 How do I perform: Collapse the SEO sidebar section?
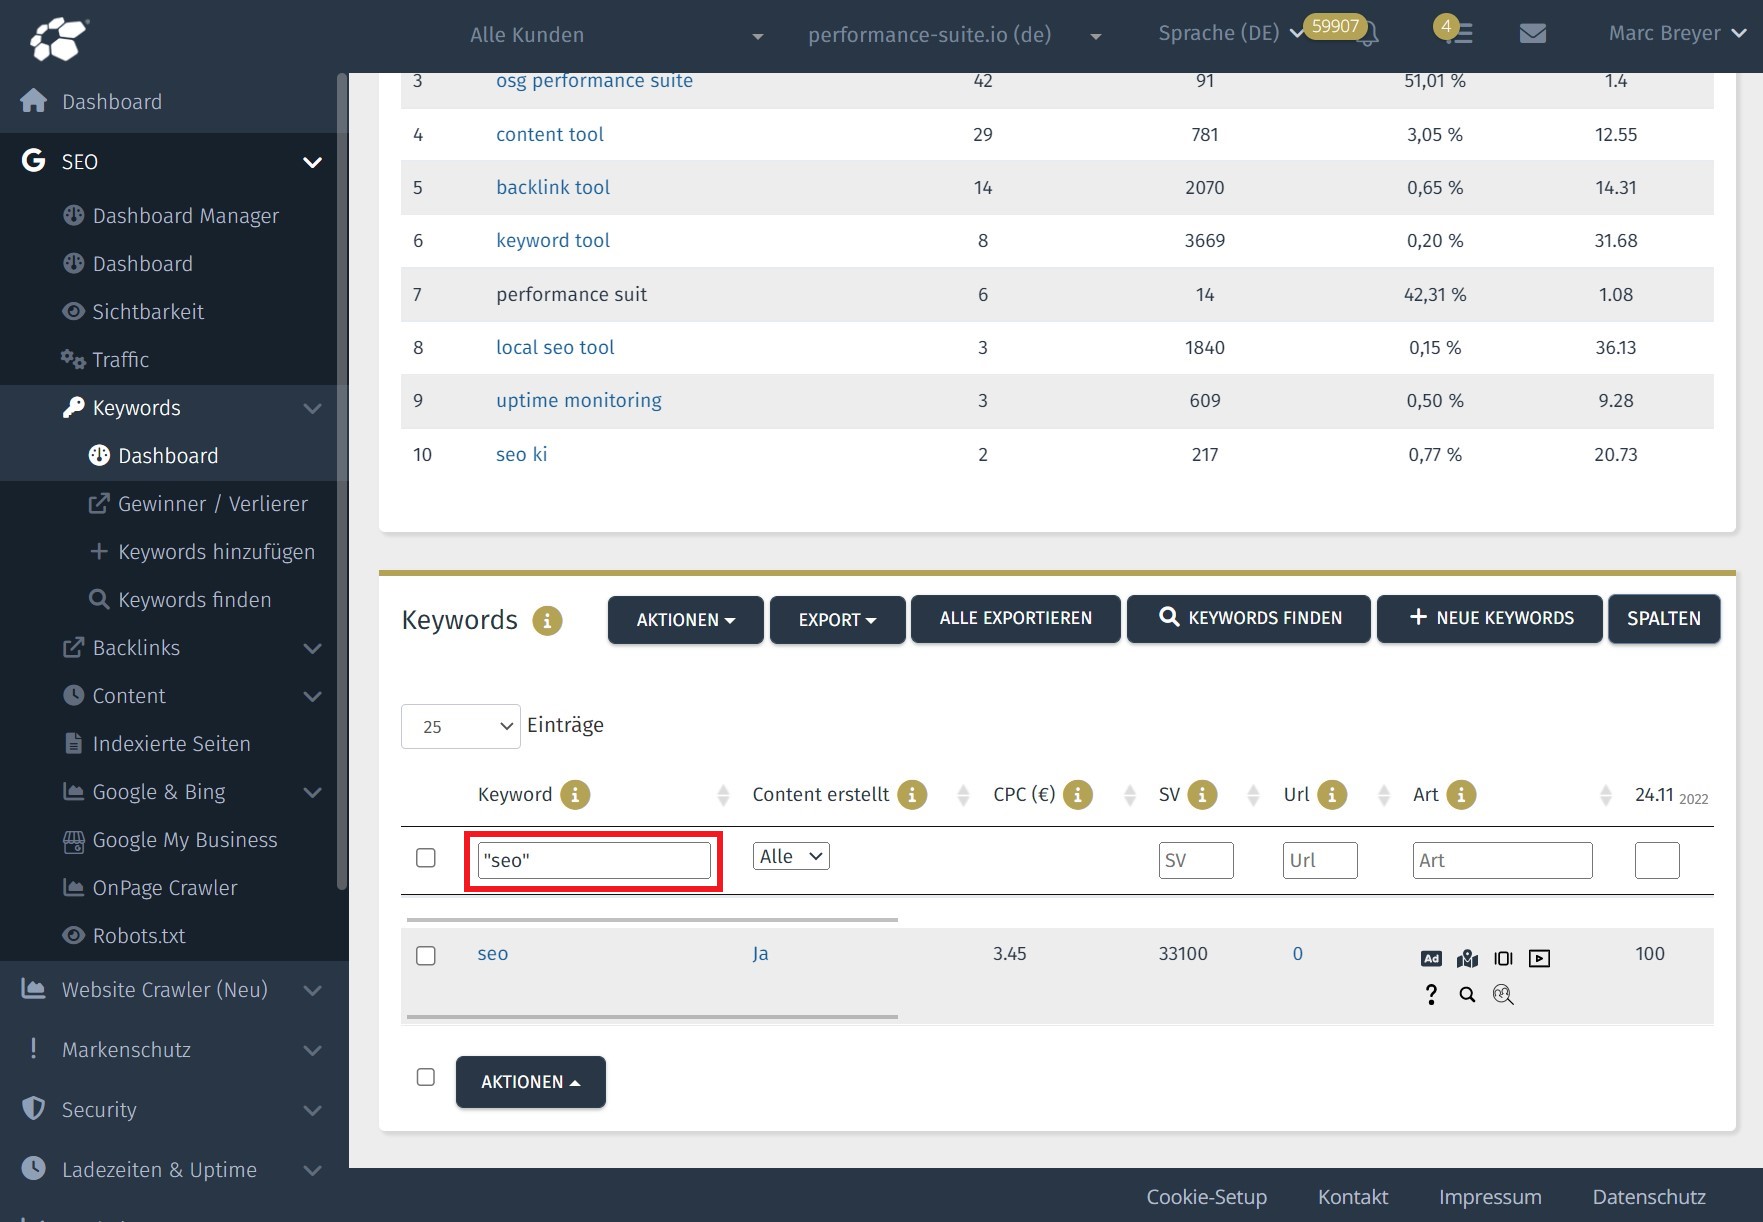[312, 162]
